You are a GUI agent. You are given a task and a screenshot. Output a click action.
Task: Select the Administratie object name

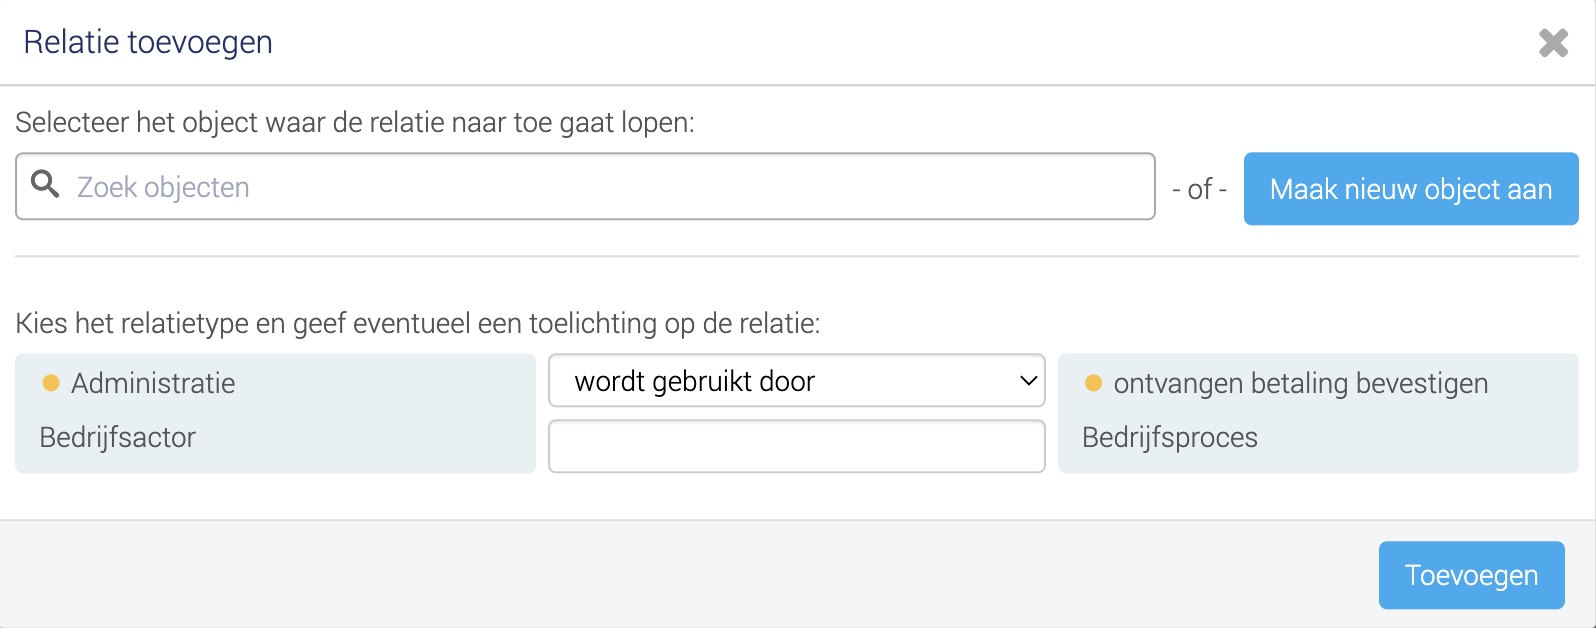coord(153,383)
